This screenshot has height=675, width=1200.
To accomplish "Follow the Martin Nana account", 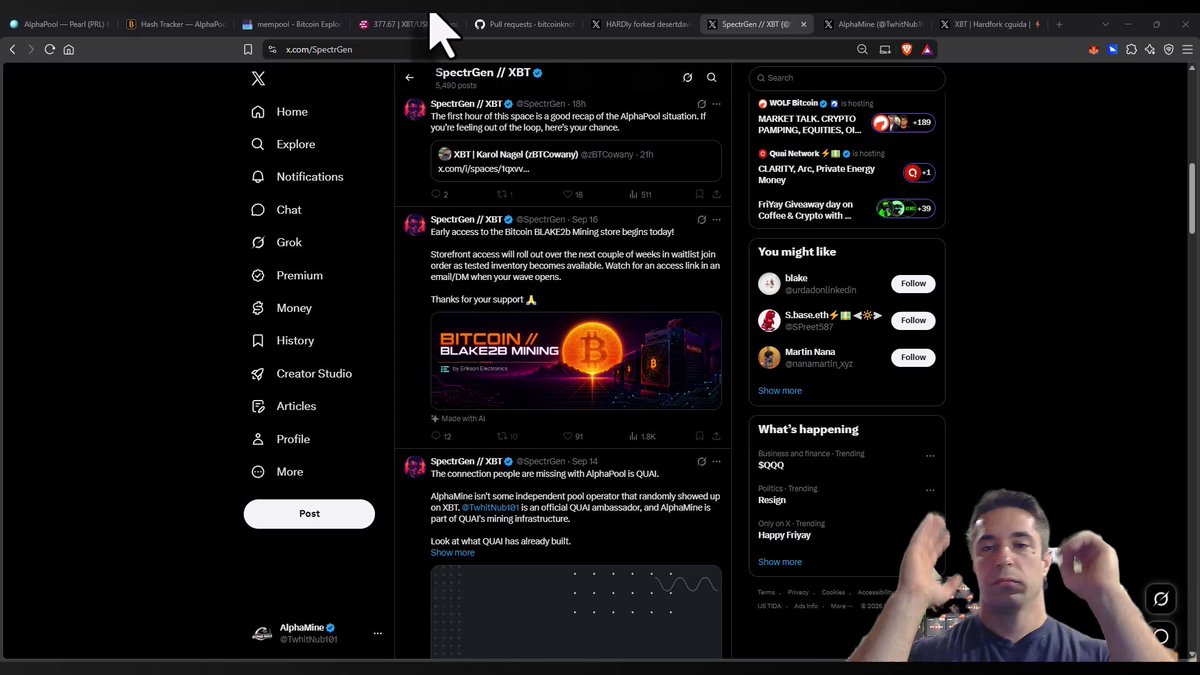I will click(913, 357).
